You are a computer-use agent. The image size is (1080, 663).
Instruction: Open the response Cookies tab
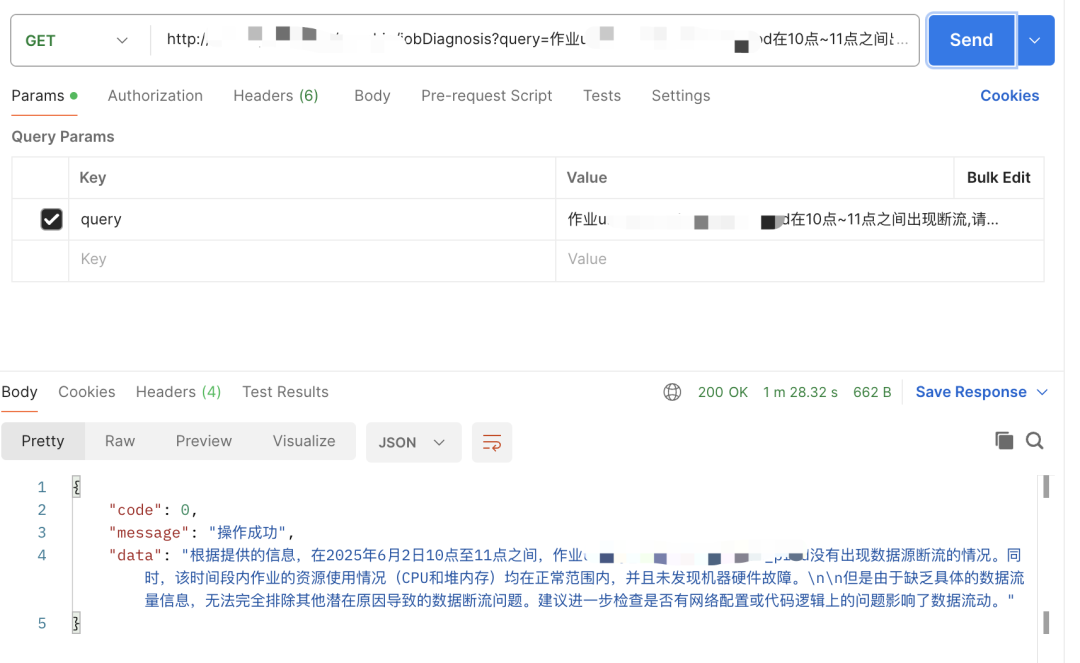[x=87, y=392]
